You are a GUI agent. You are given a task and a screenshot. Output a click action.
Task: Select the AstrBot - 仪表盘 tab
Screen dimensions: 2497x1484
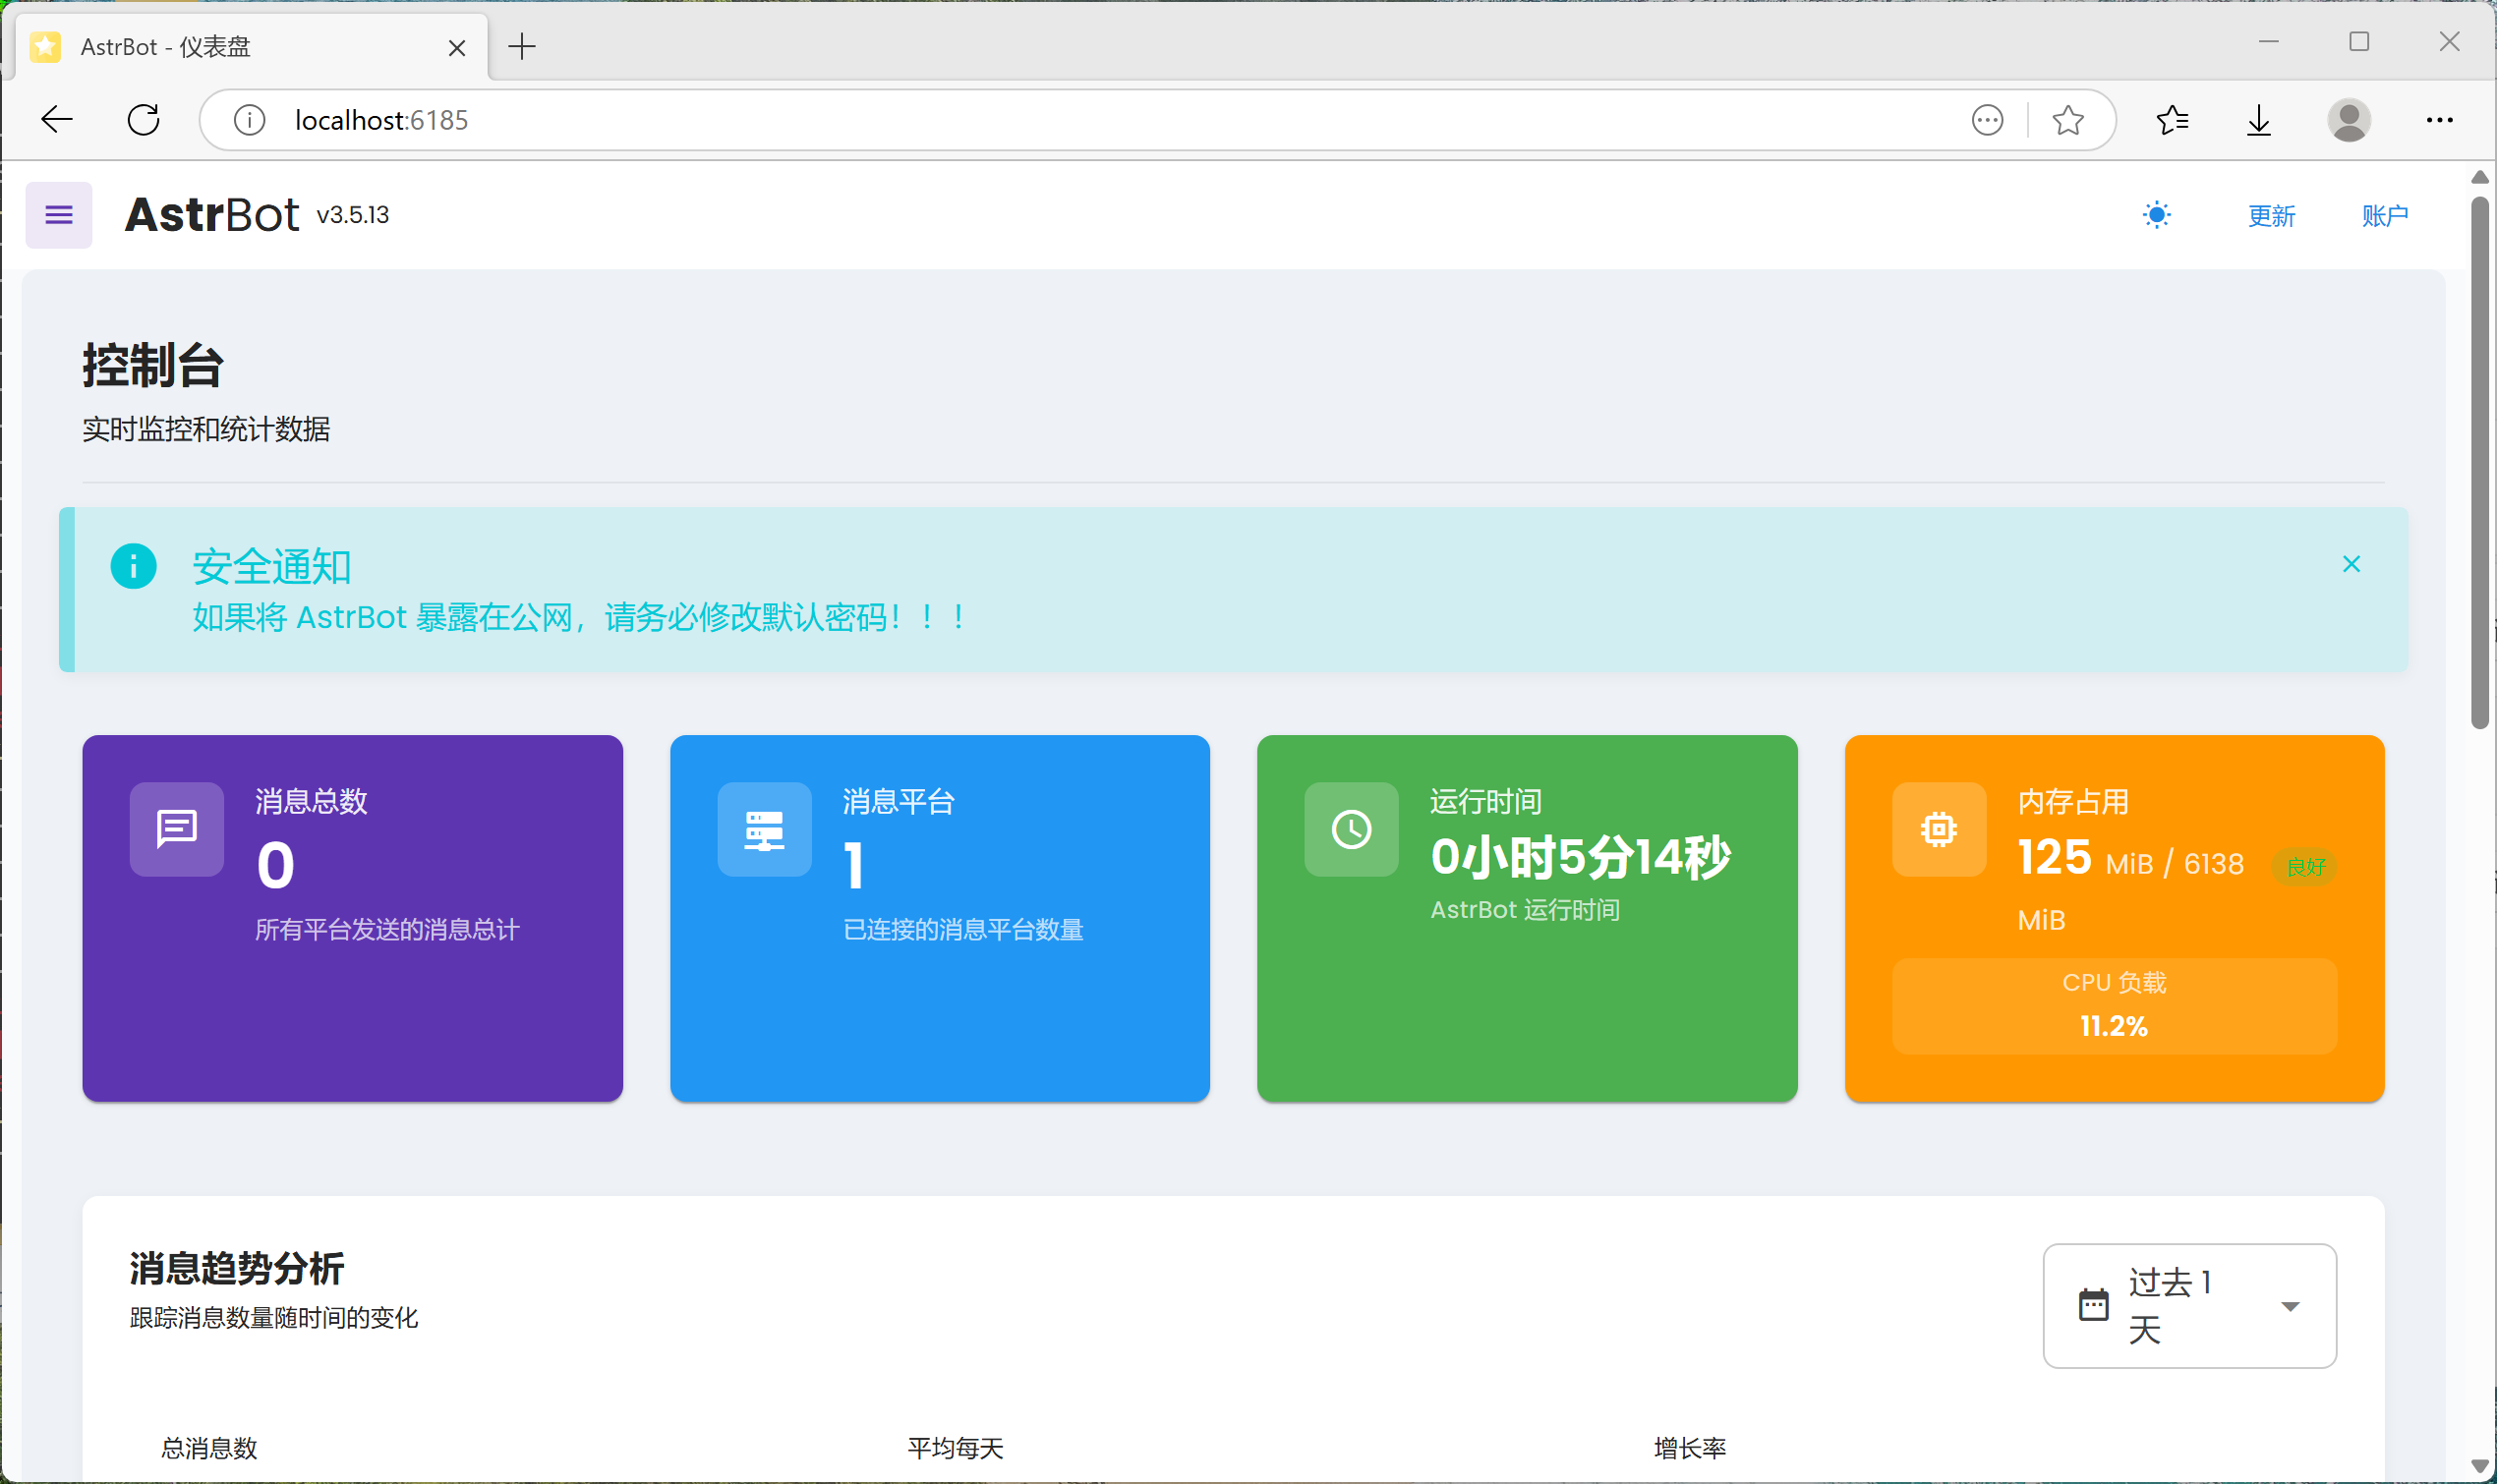point(250,47)
